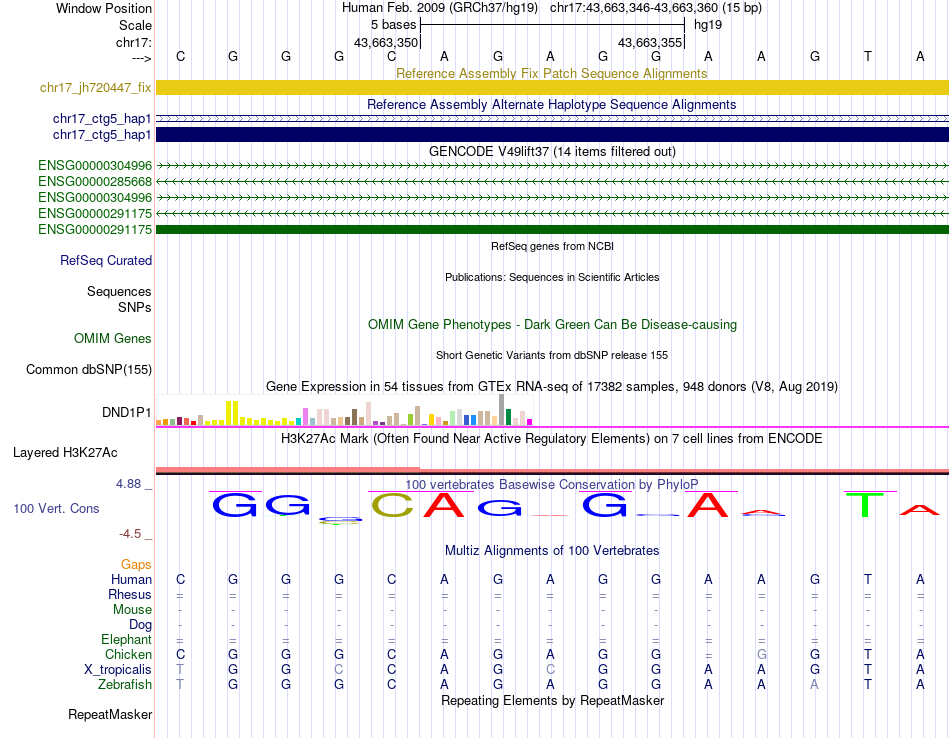Viewport: 950px width, 738px height.
Task: Select the yellow fix patch alignment bar
Action: pos(552,87)
